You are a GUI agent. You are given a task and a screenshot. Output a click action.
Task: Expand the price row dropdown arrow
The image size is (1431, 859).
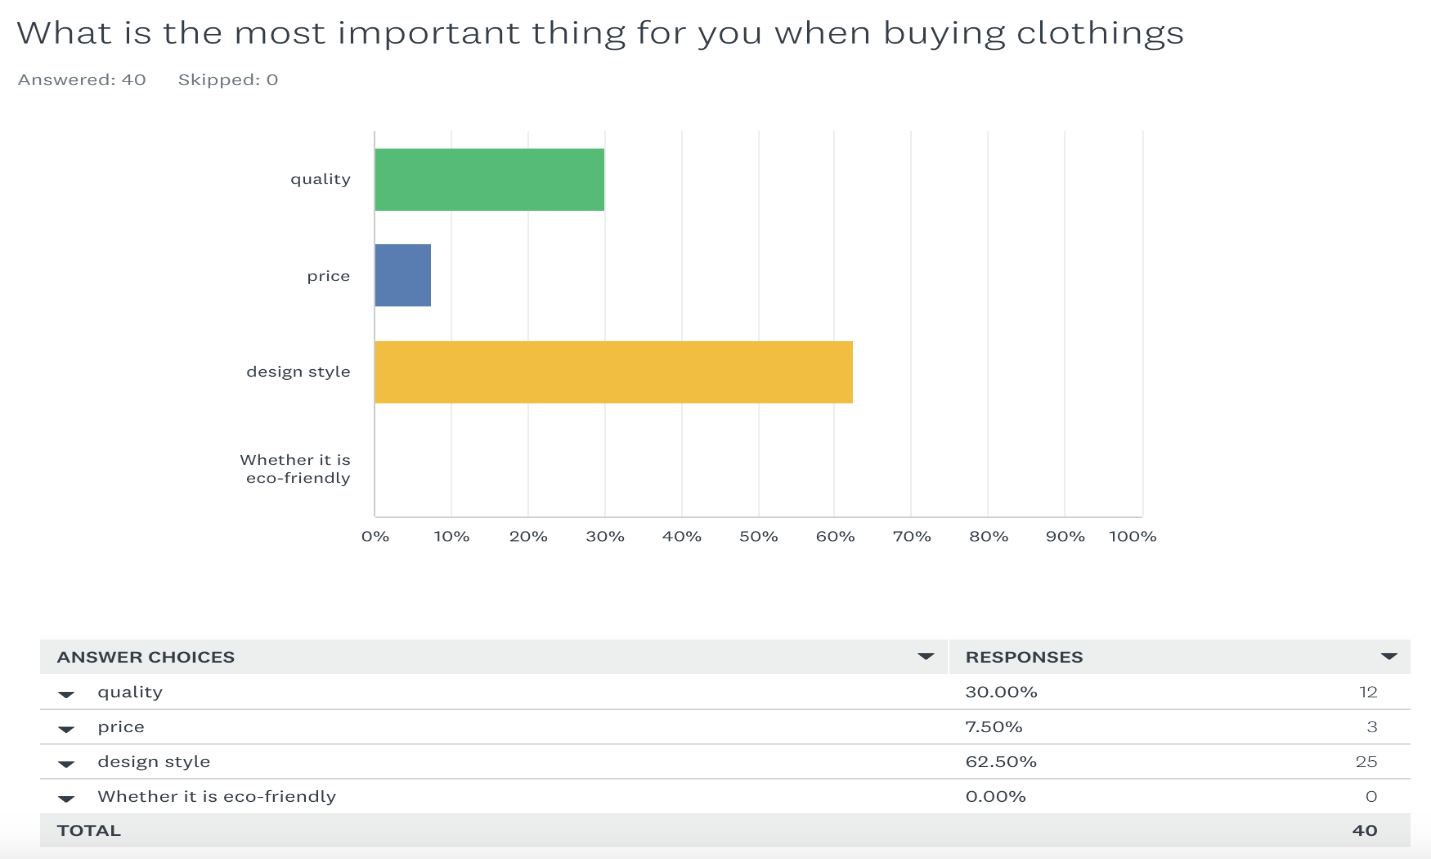[x=67, y=728]
